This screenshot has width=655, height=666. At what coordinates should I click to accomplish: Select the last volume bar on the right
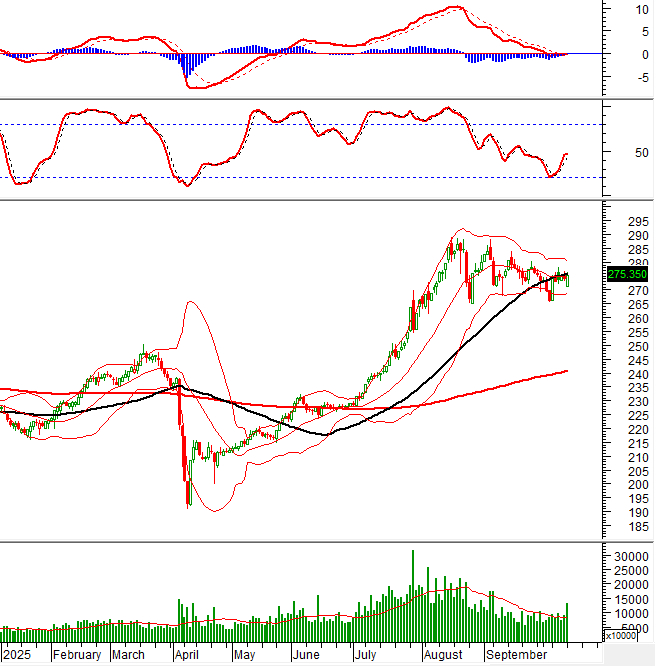tap(568, 621)
